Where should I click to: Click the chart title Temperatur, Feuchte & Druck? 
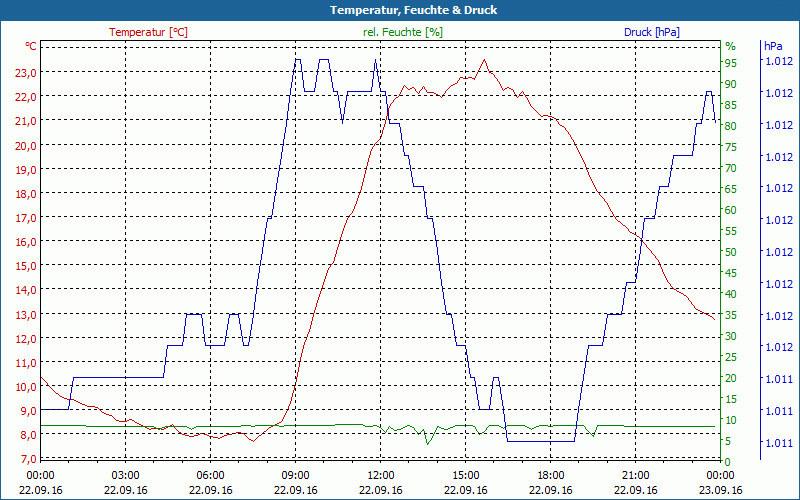pyautogui.click(x=413, y=10)
